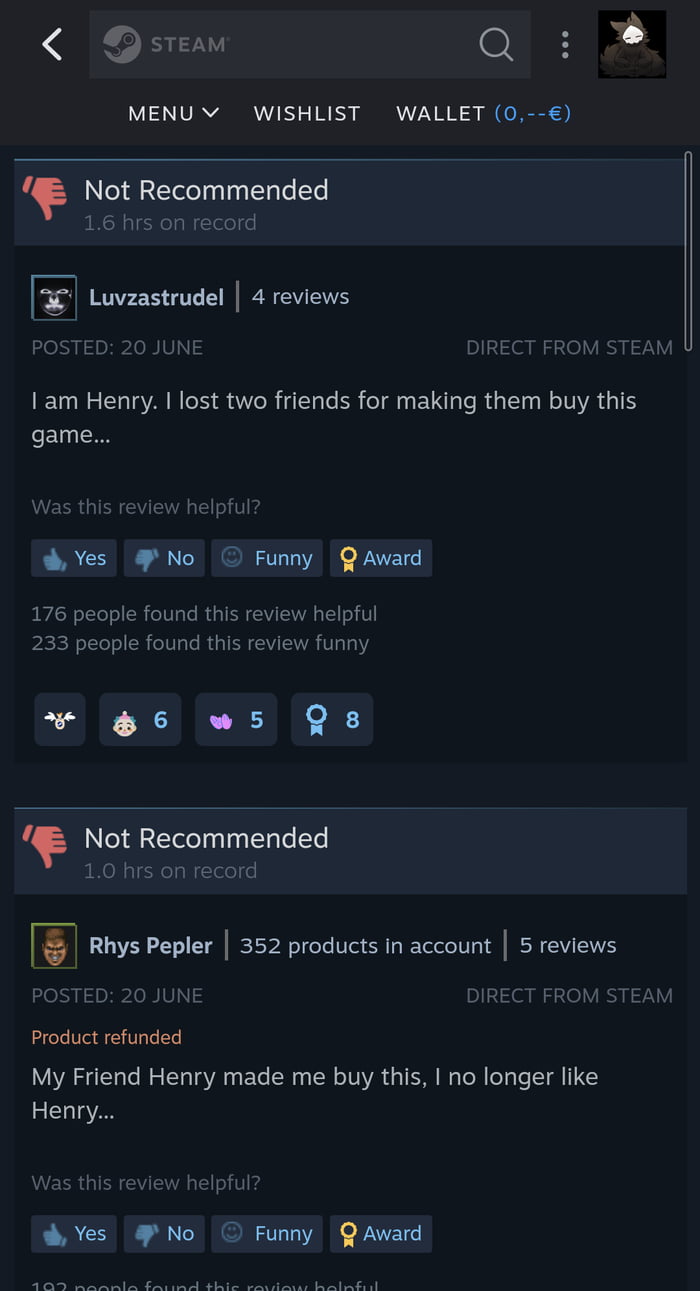This screenshot has width=700, height=1291.
Task: Open the profile avatar in the header
Action: click(632, 44)
